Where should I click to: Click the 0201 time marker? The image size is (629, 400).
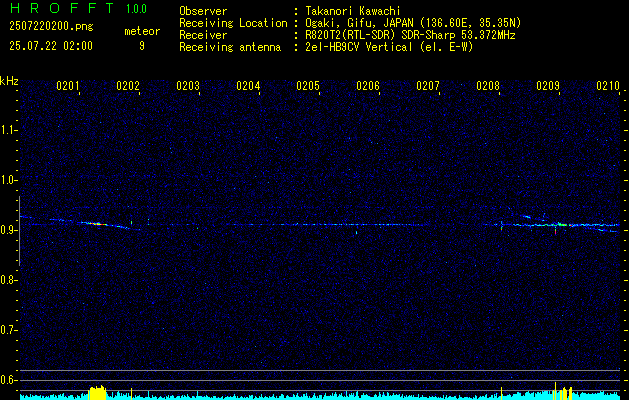pyautogui.click(x=67, y=86)
